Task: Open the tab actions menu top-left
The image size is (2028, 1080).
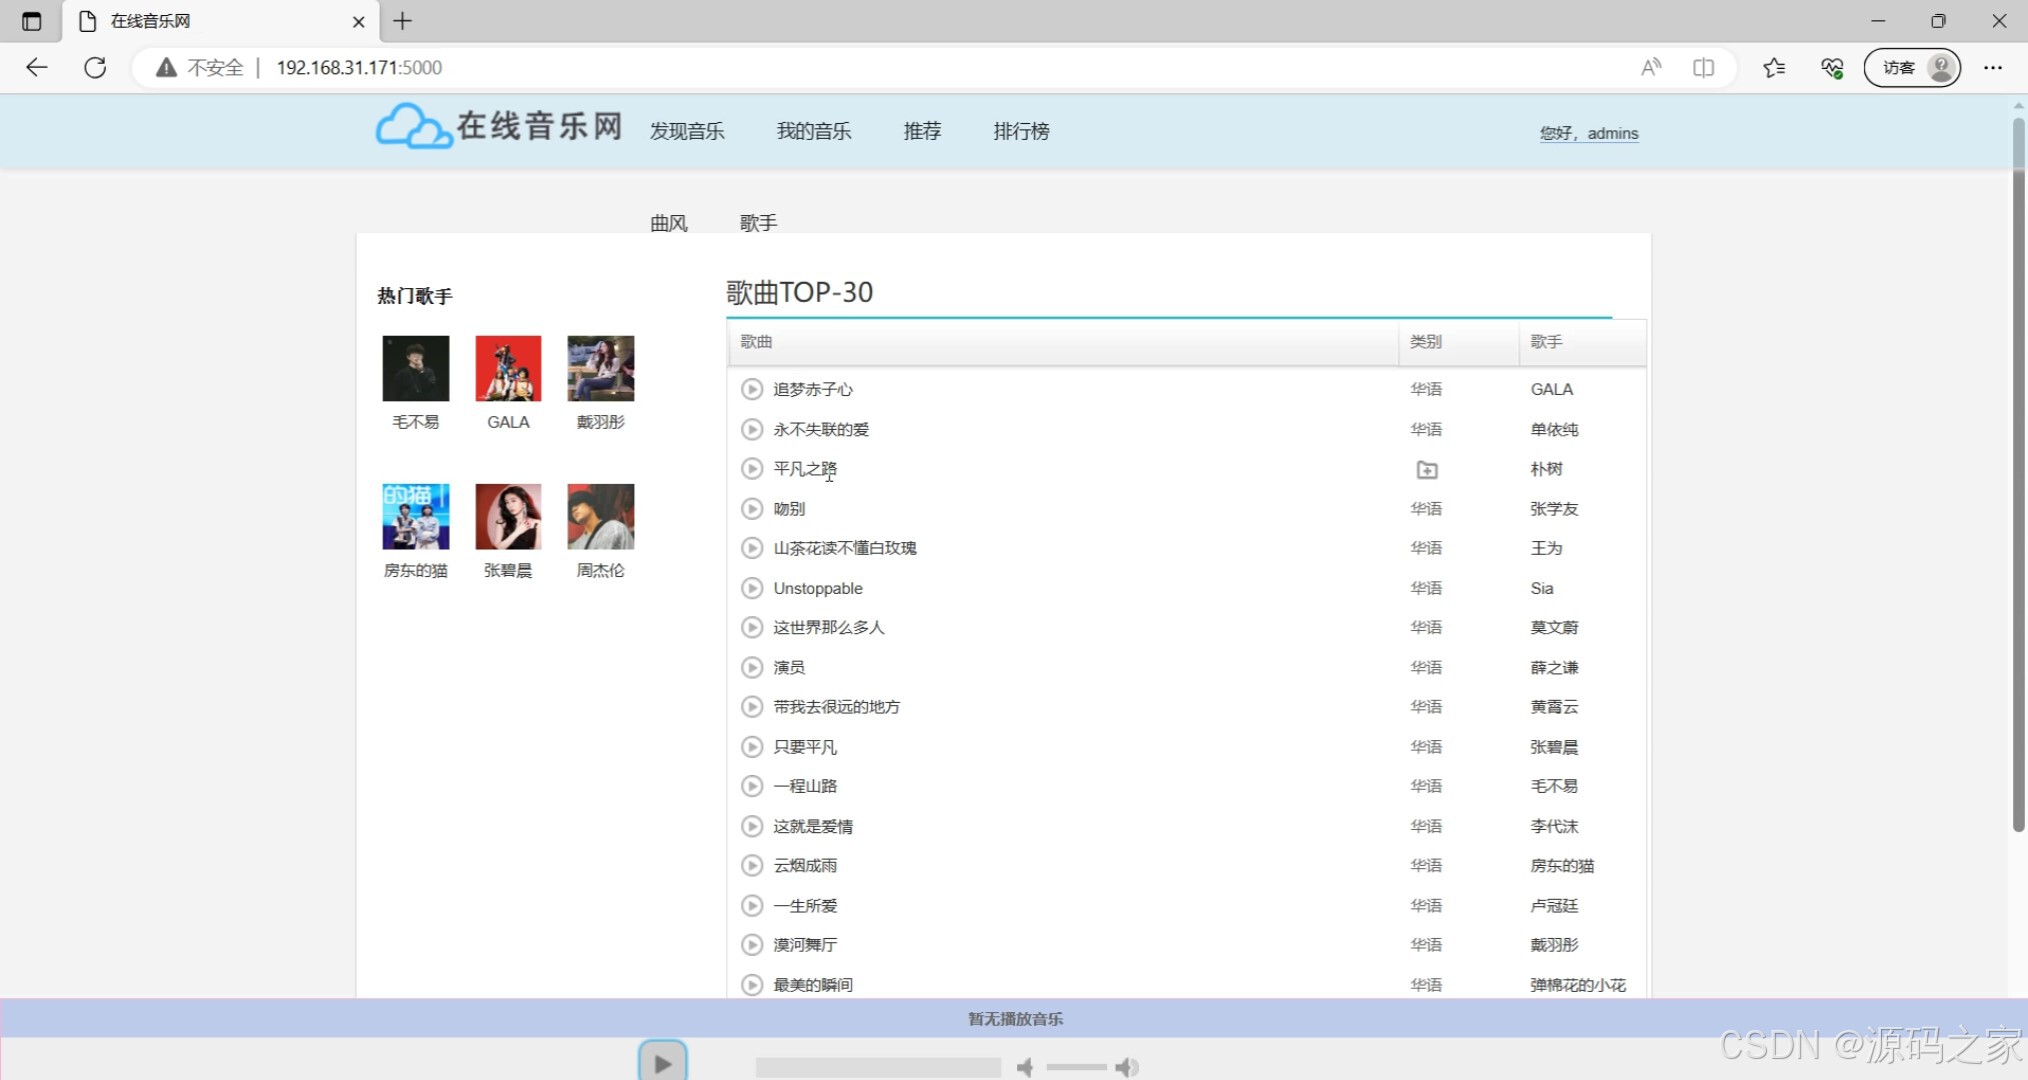Action: pos(30,20)
